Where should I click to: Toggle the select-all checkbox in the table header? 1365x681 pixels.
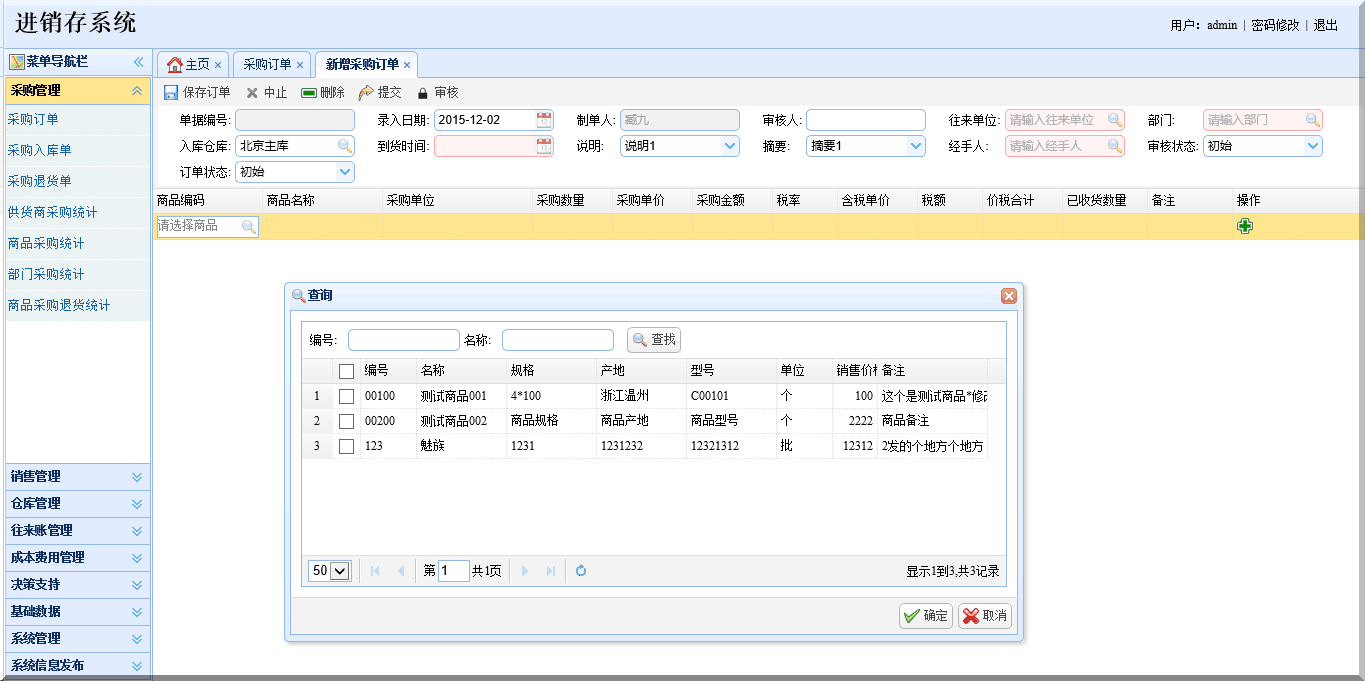pyautogui.click(x=346, y=372)
